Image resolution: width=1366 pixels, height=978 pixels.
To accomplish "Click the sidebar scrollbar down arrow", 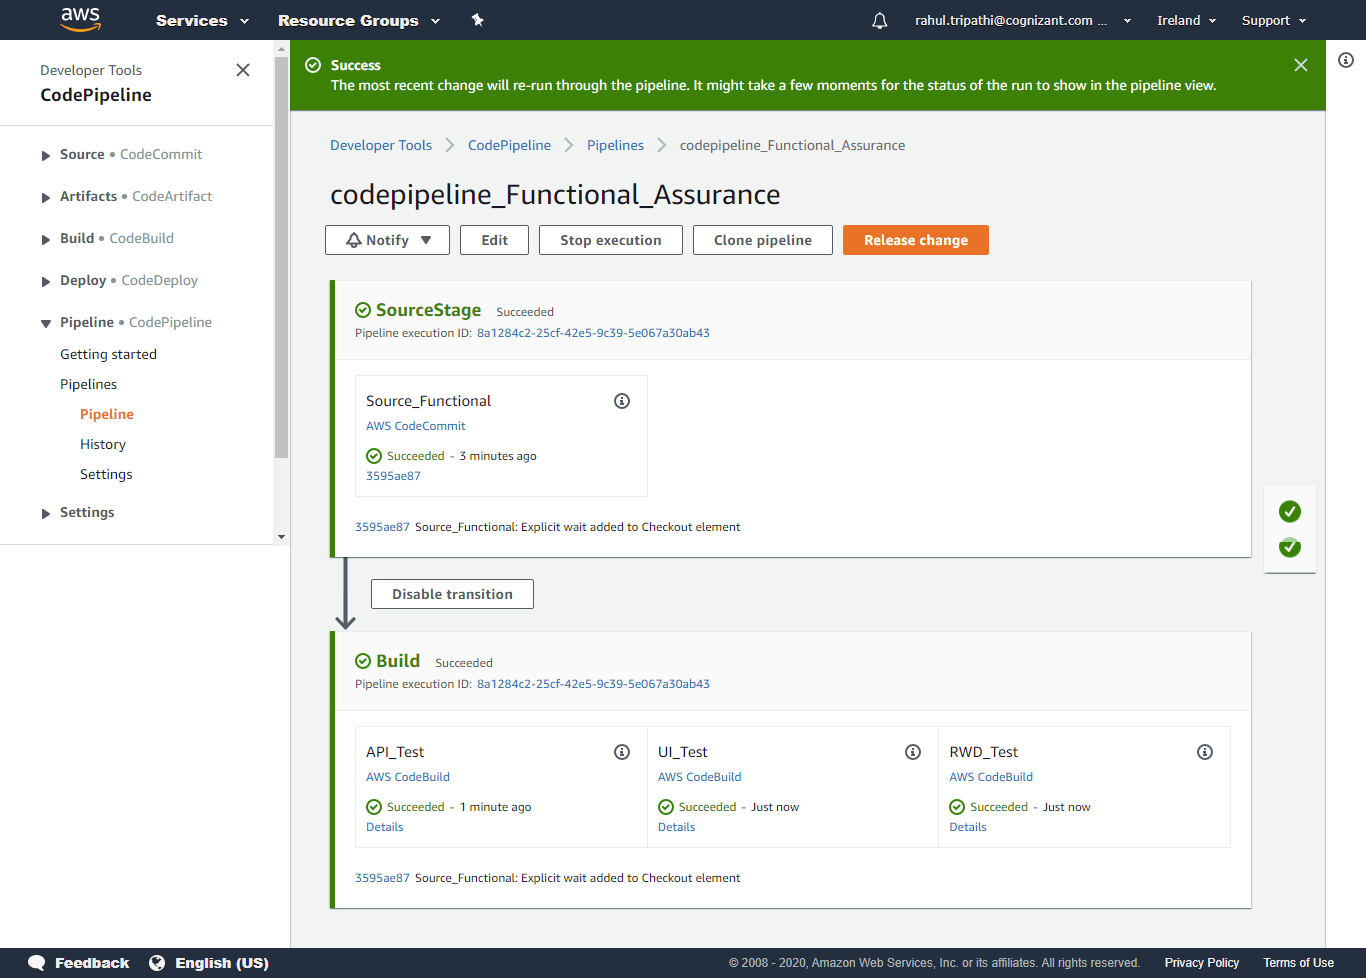I will tap(281, 537).
